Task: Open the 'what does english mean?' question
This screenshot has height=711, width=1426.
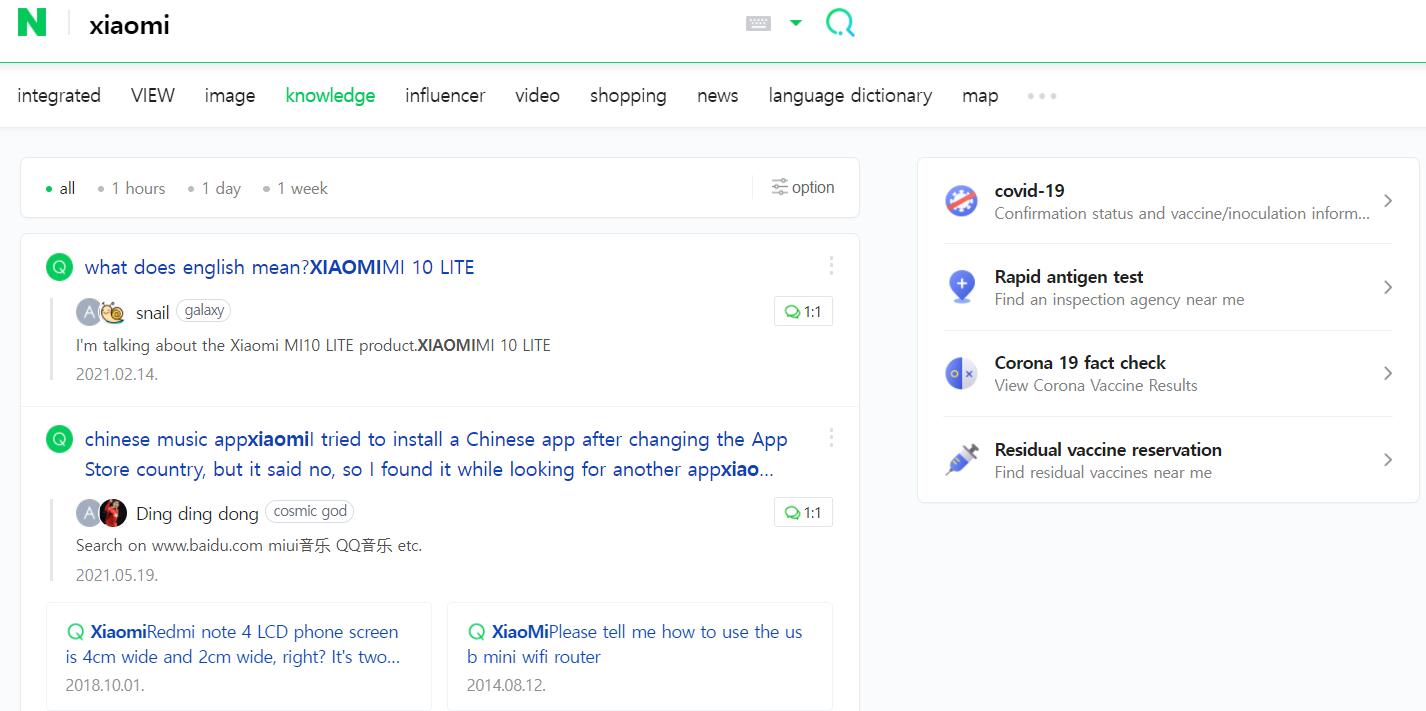Action: click(280, 267)
